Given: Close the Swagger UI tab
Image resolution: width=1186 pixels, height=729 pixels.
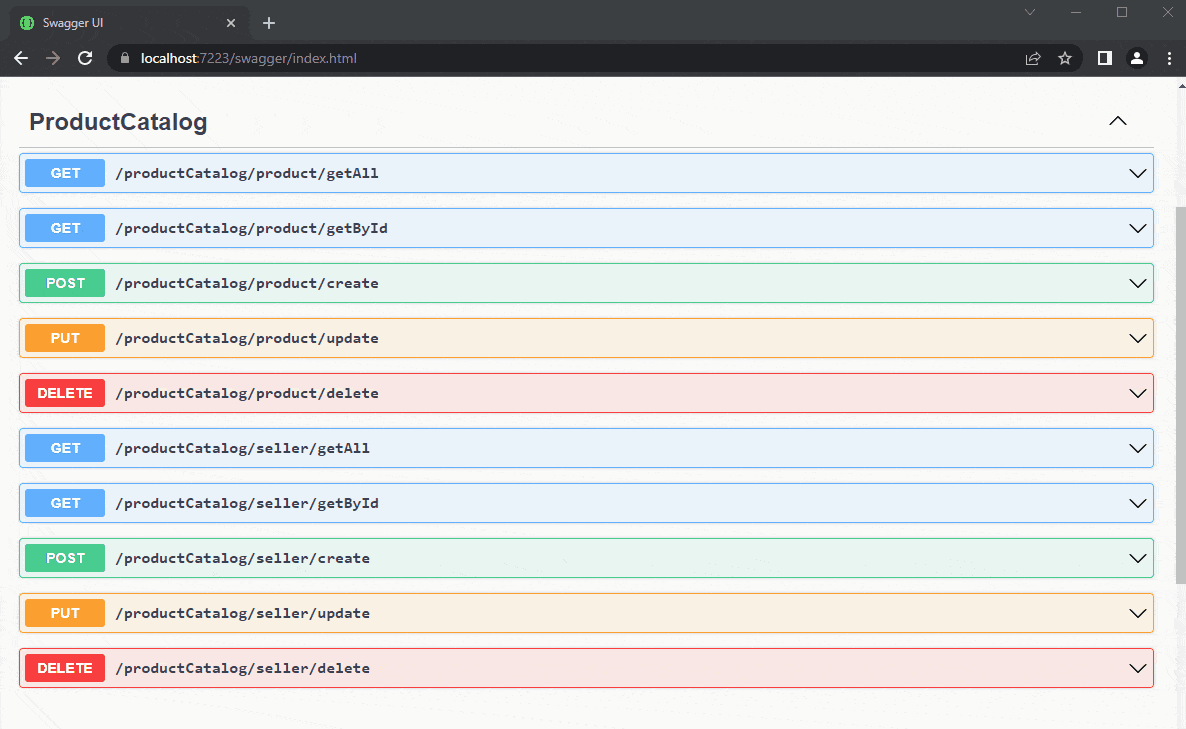Looking at the screenshot, I should click(231, 23).
